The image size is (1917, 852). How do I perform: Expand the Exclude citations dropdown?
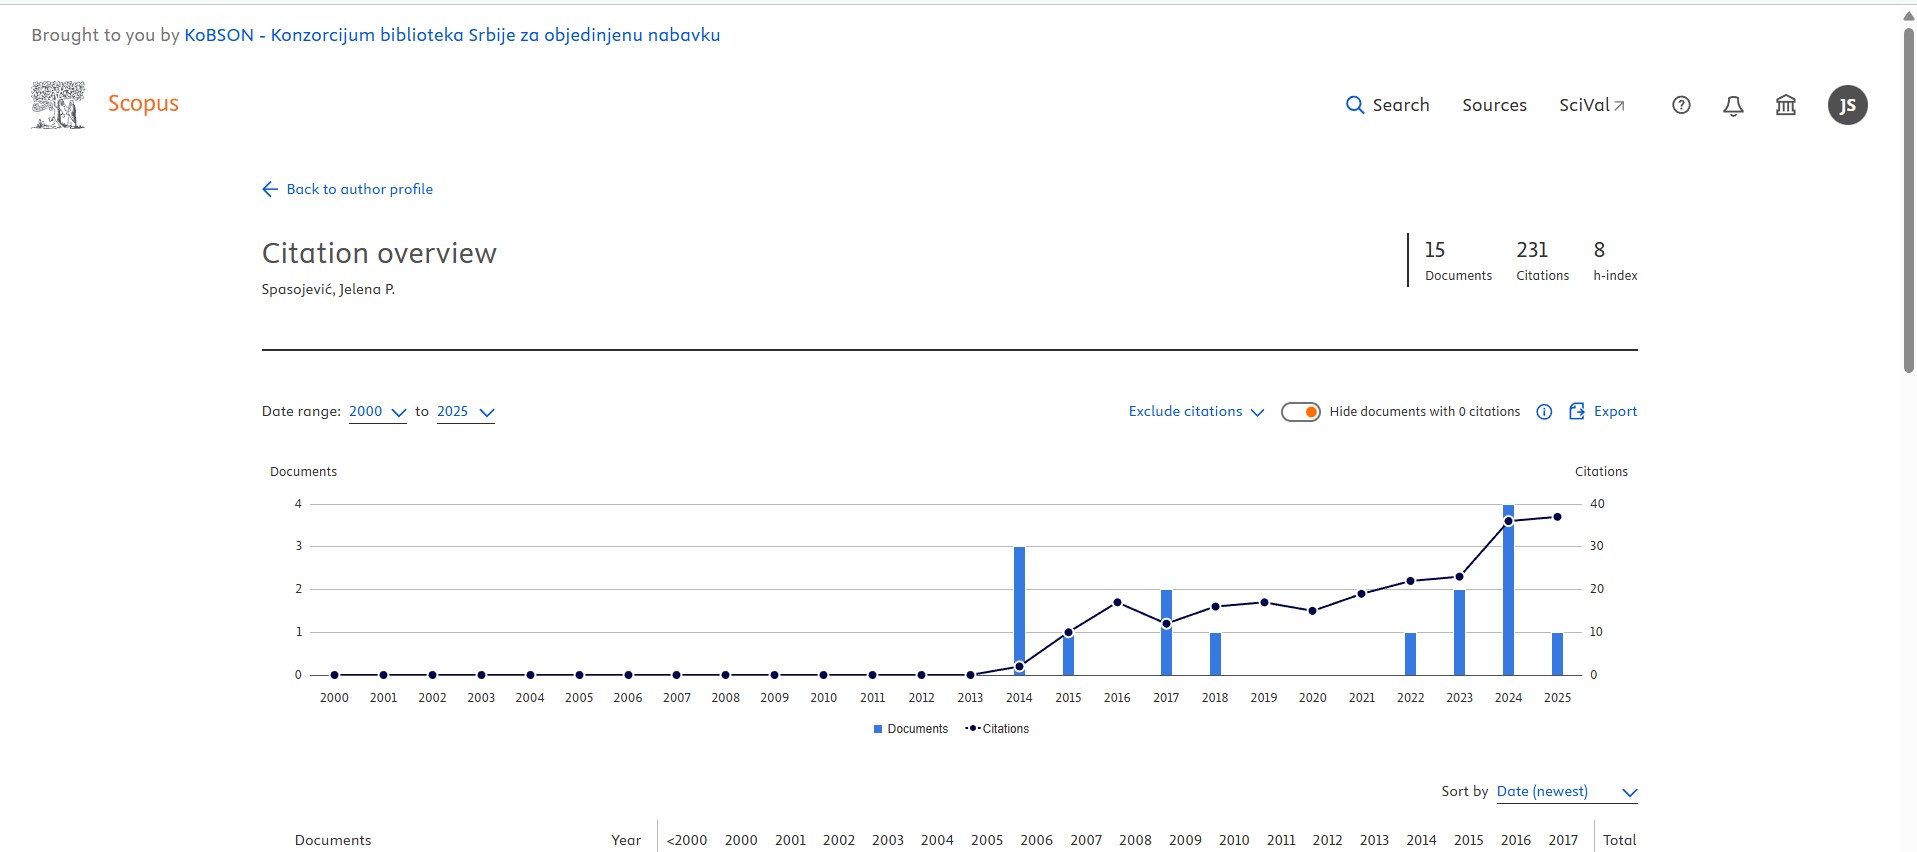(1196, 412)
